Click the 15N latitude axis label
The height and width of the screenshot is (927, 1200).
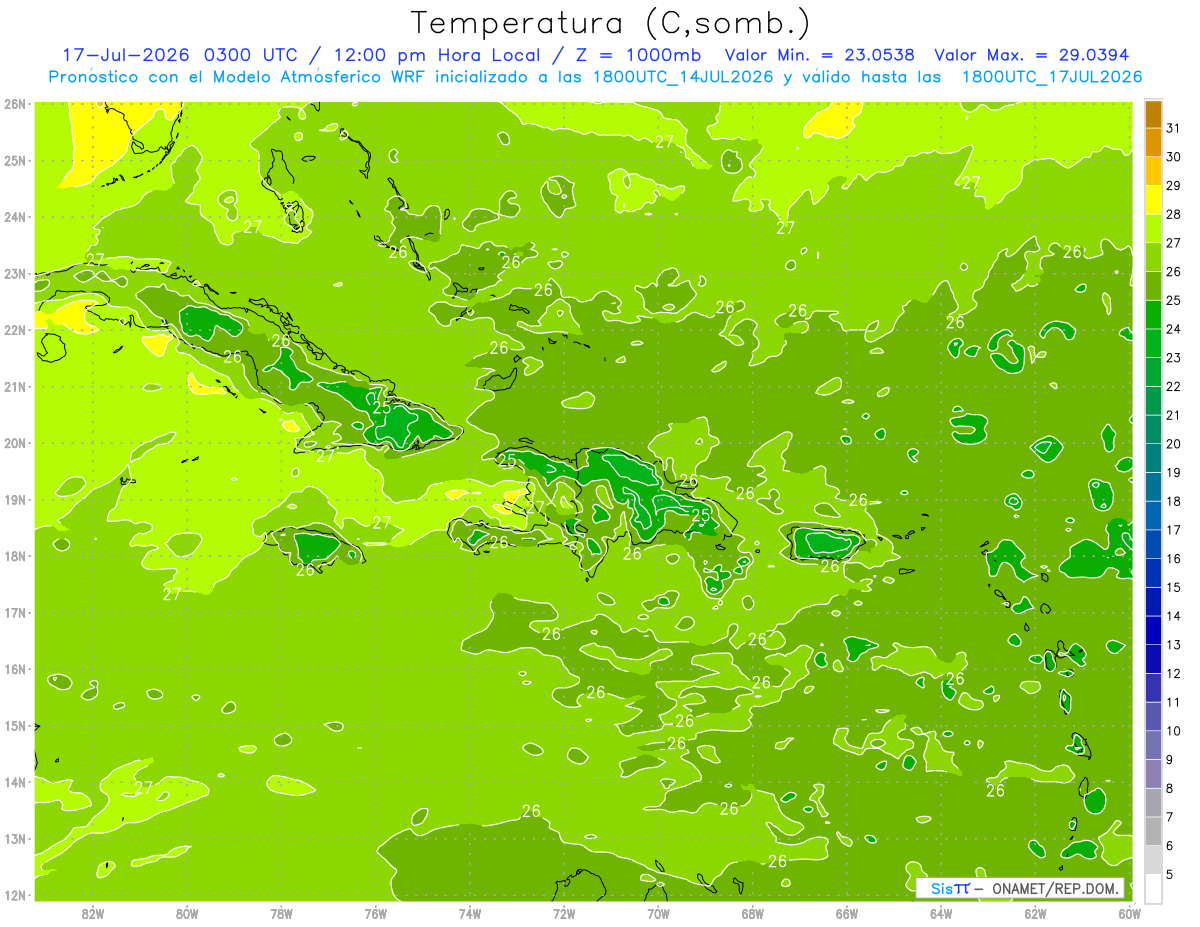click(15, 725)
